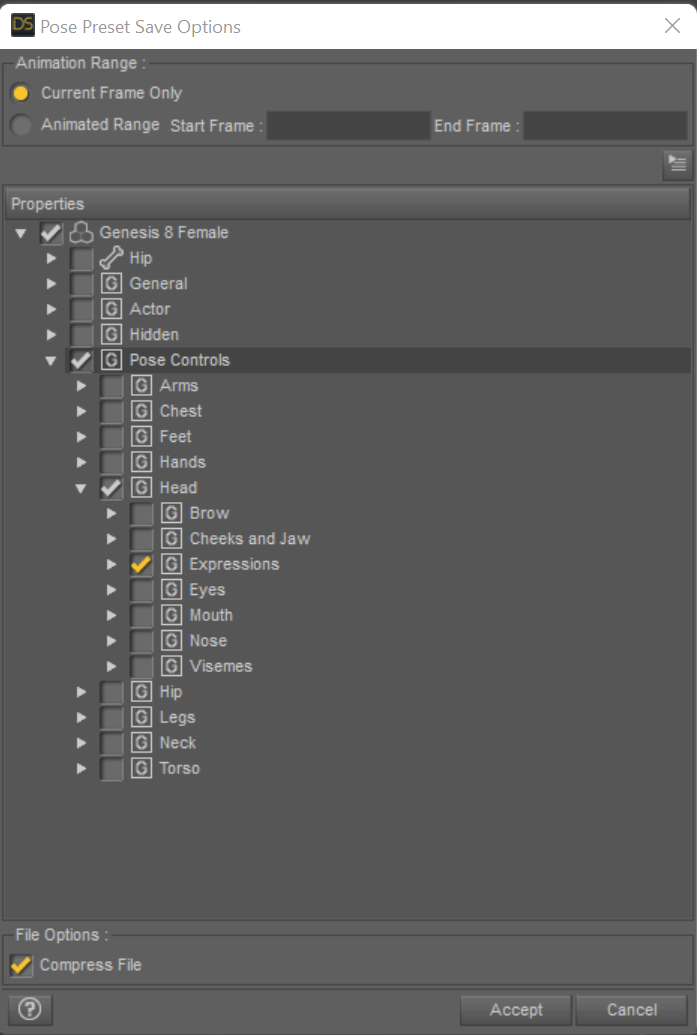Click the Actor group G icon
The width and height of the screenshot is (697, 1035).
pyautogui.click(x=111, y=309)
